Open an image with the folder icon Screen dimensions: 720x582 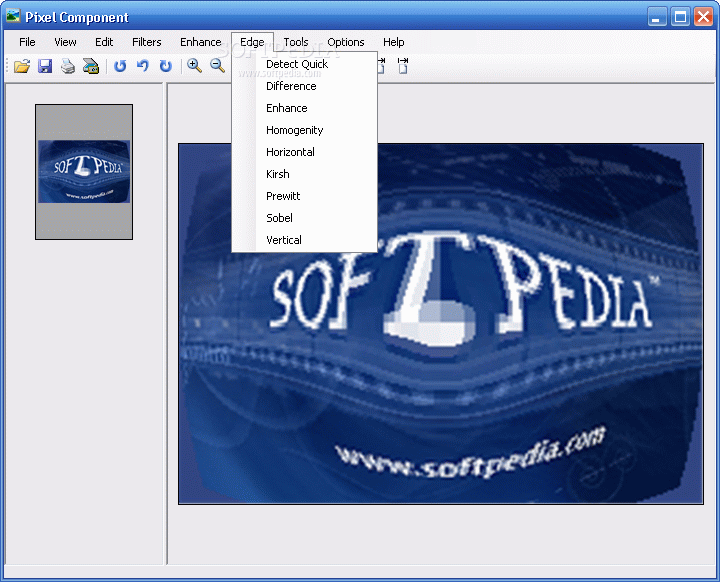[22, 66]
